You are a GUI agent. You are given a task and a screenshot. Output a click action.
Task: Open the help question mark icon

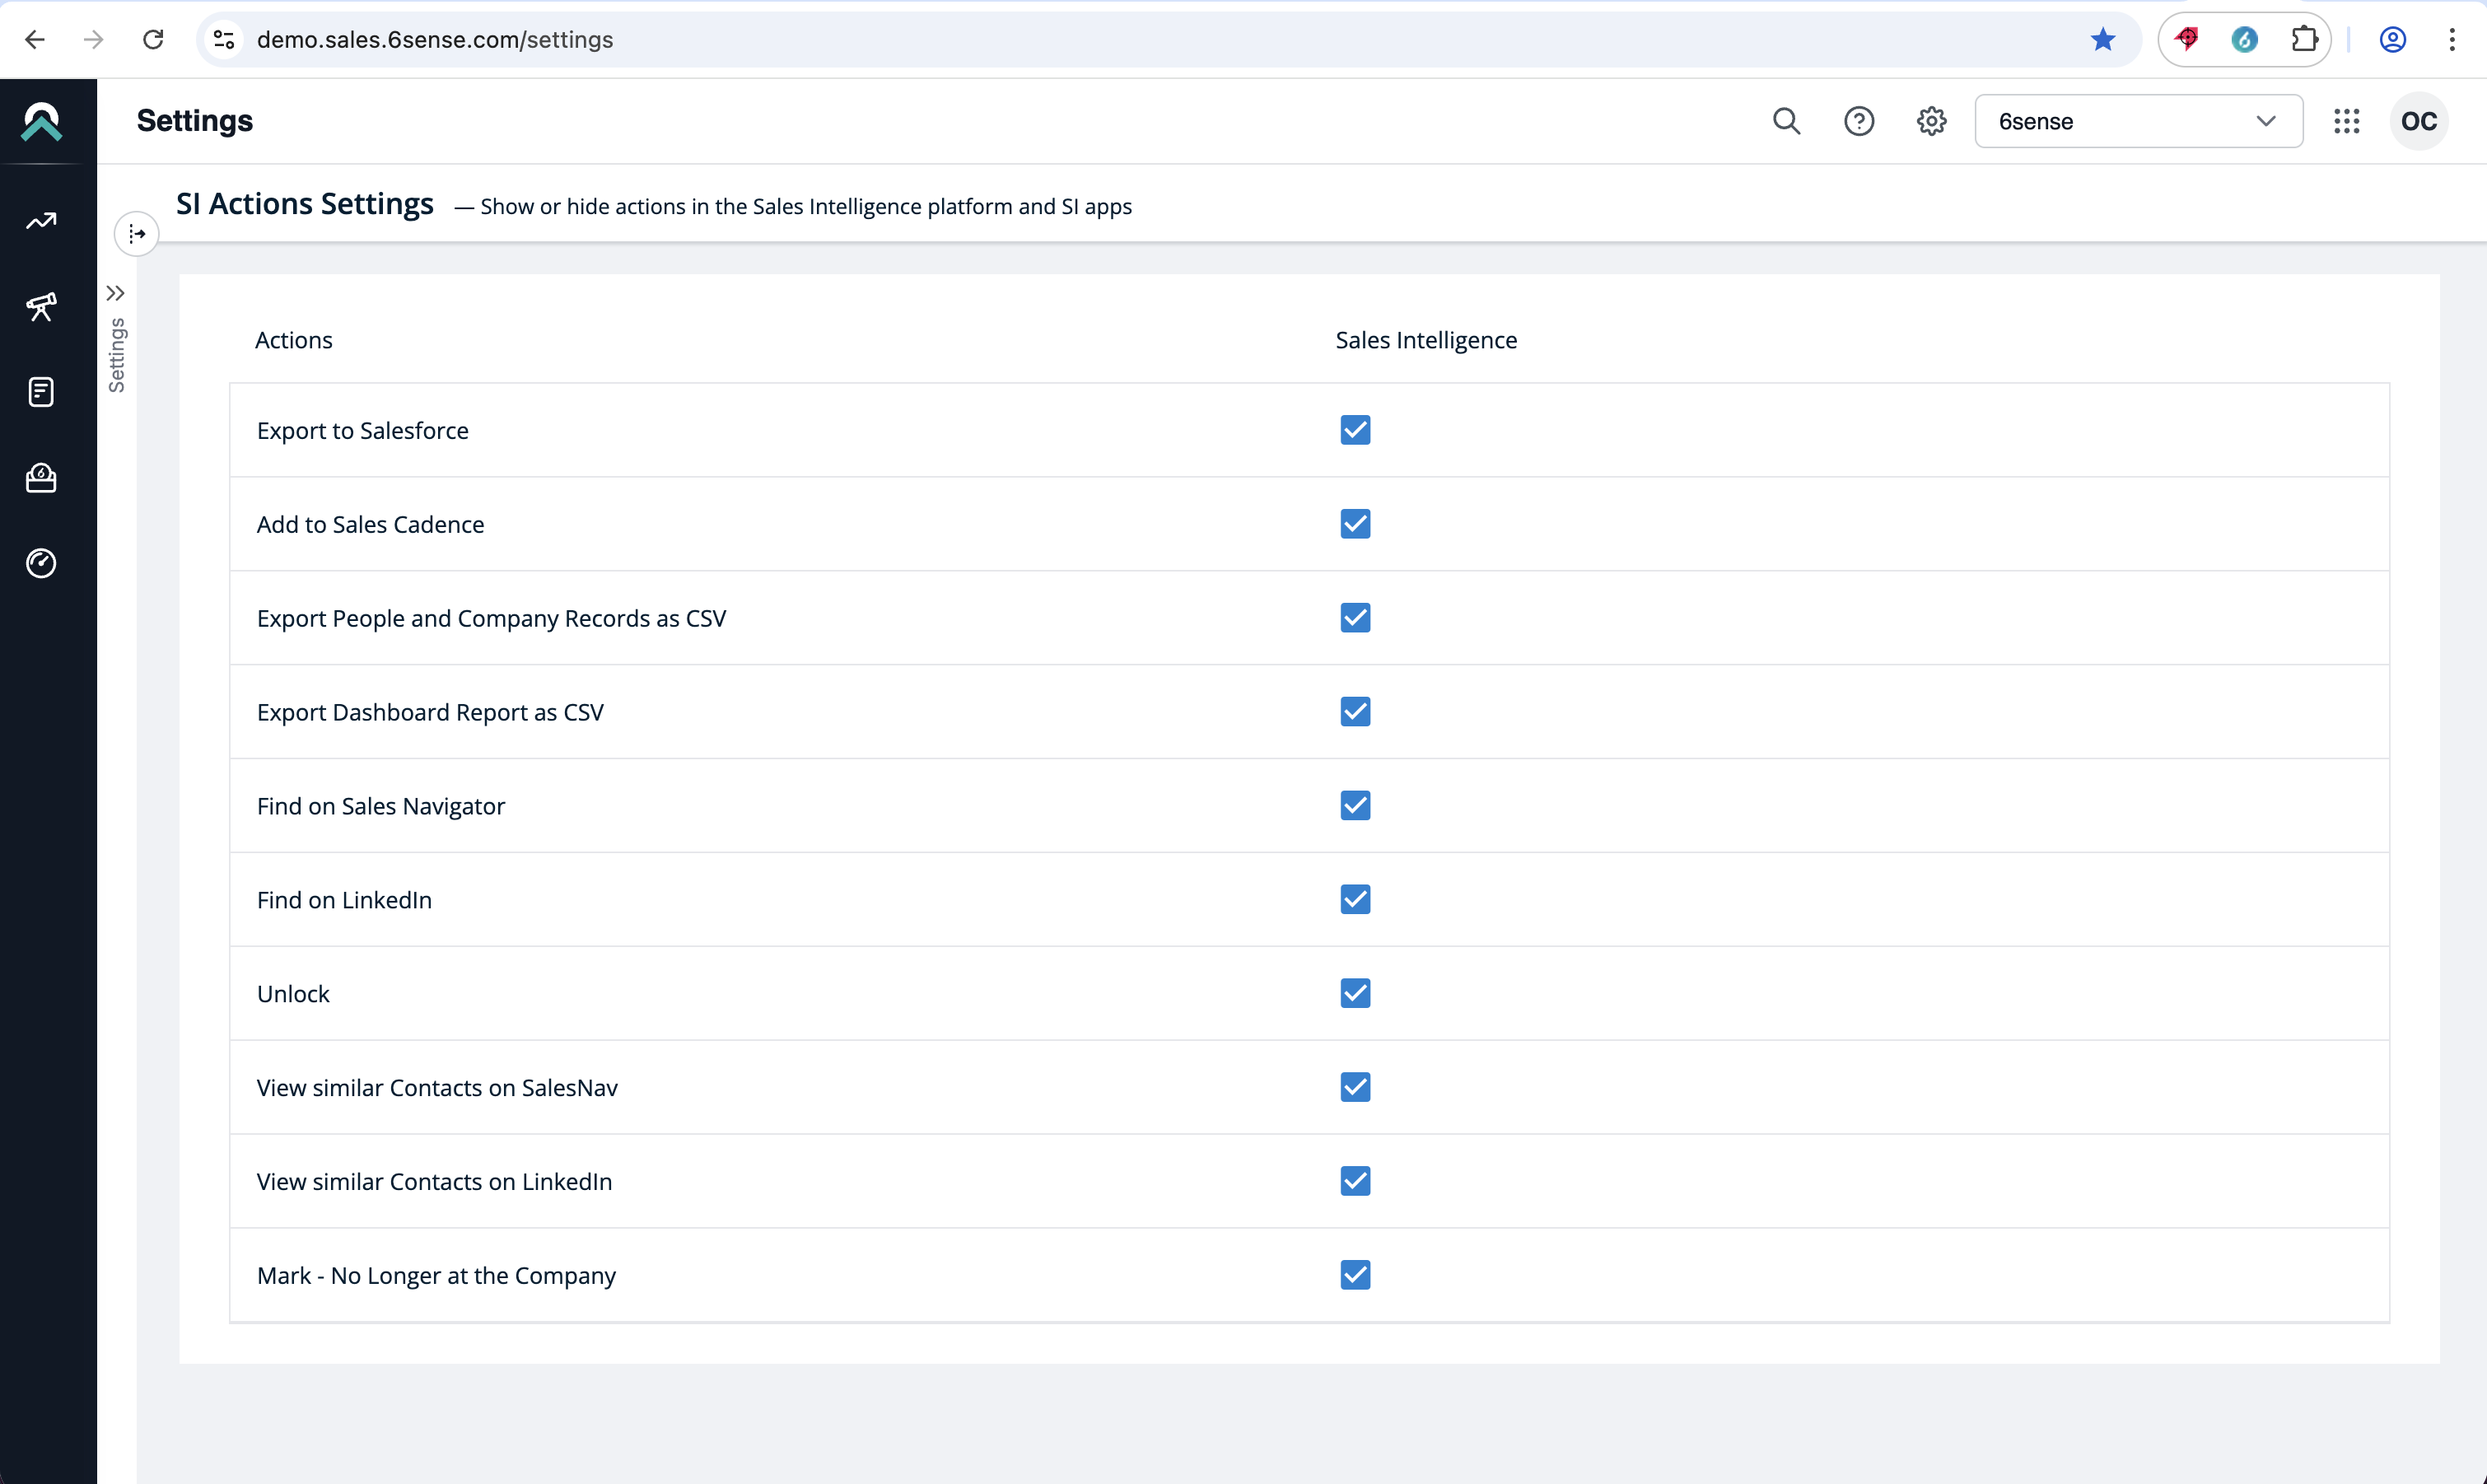(x=1858, y=121)
